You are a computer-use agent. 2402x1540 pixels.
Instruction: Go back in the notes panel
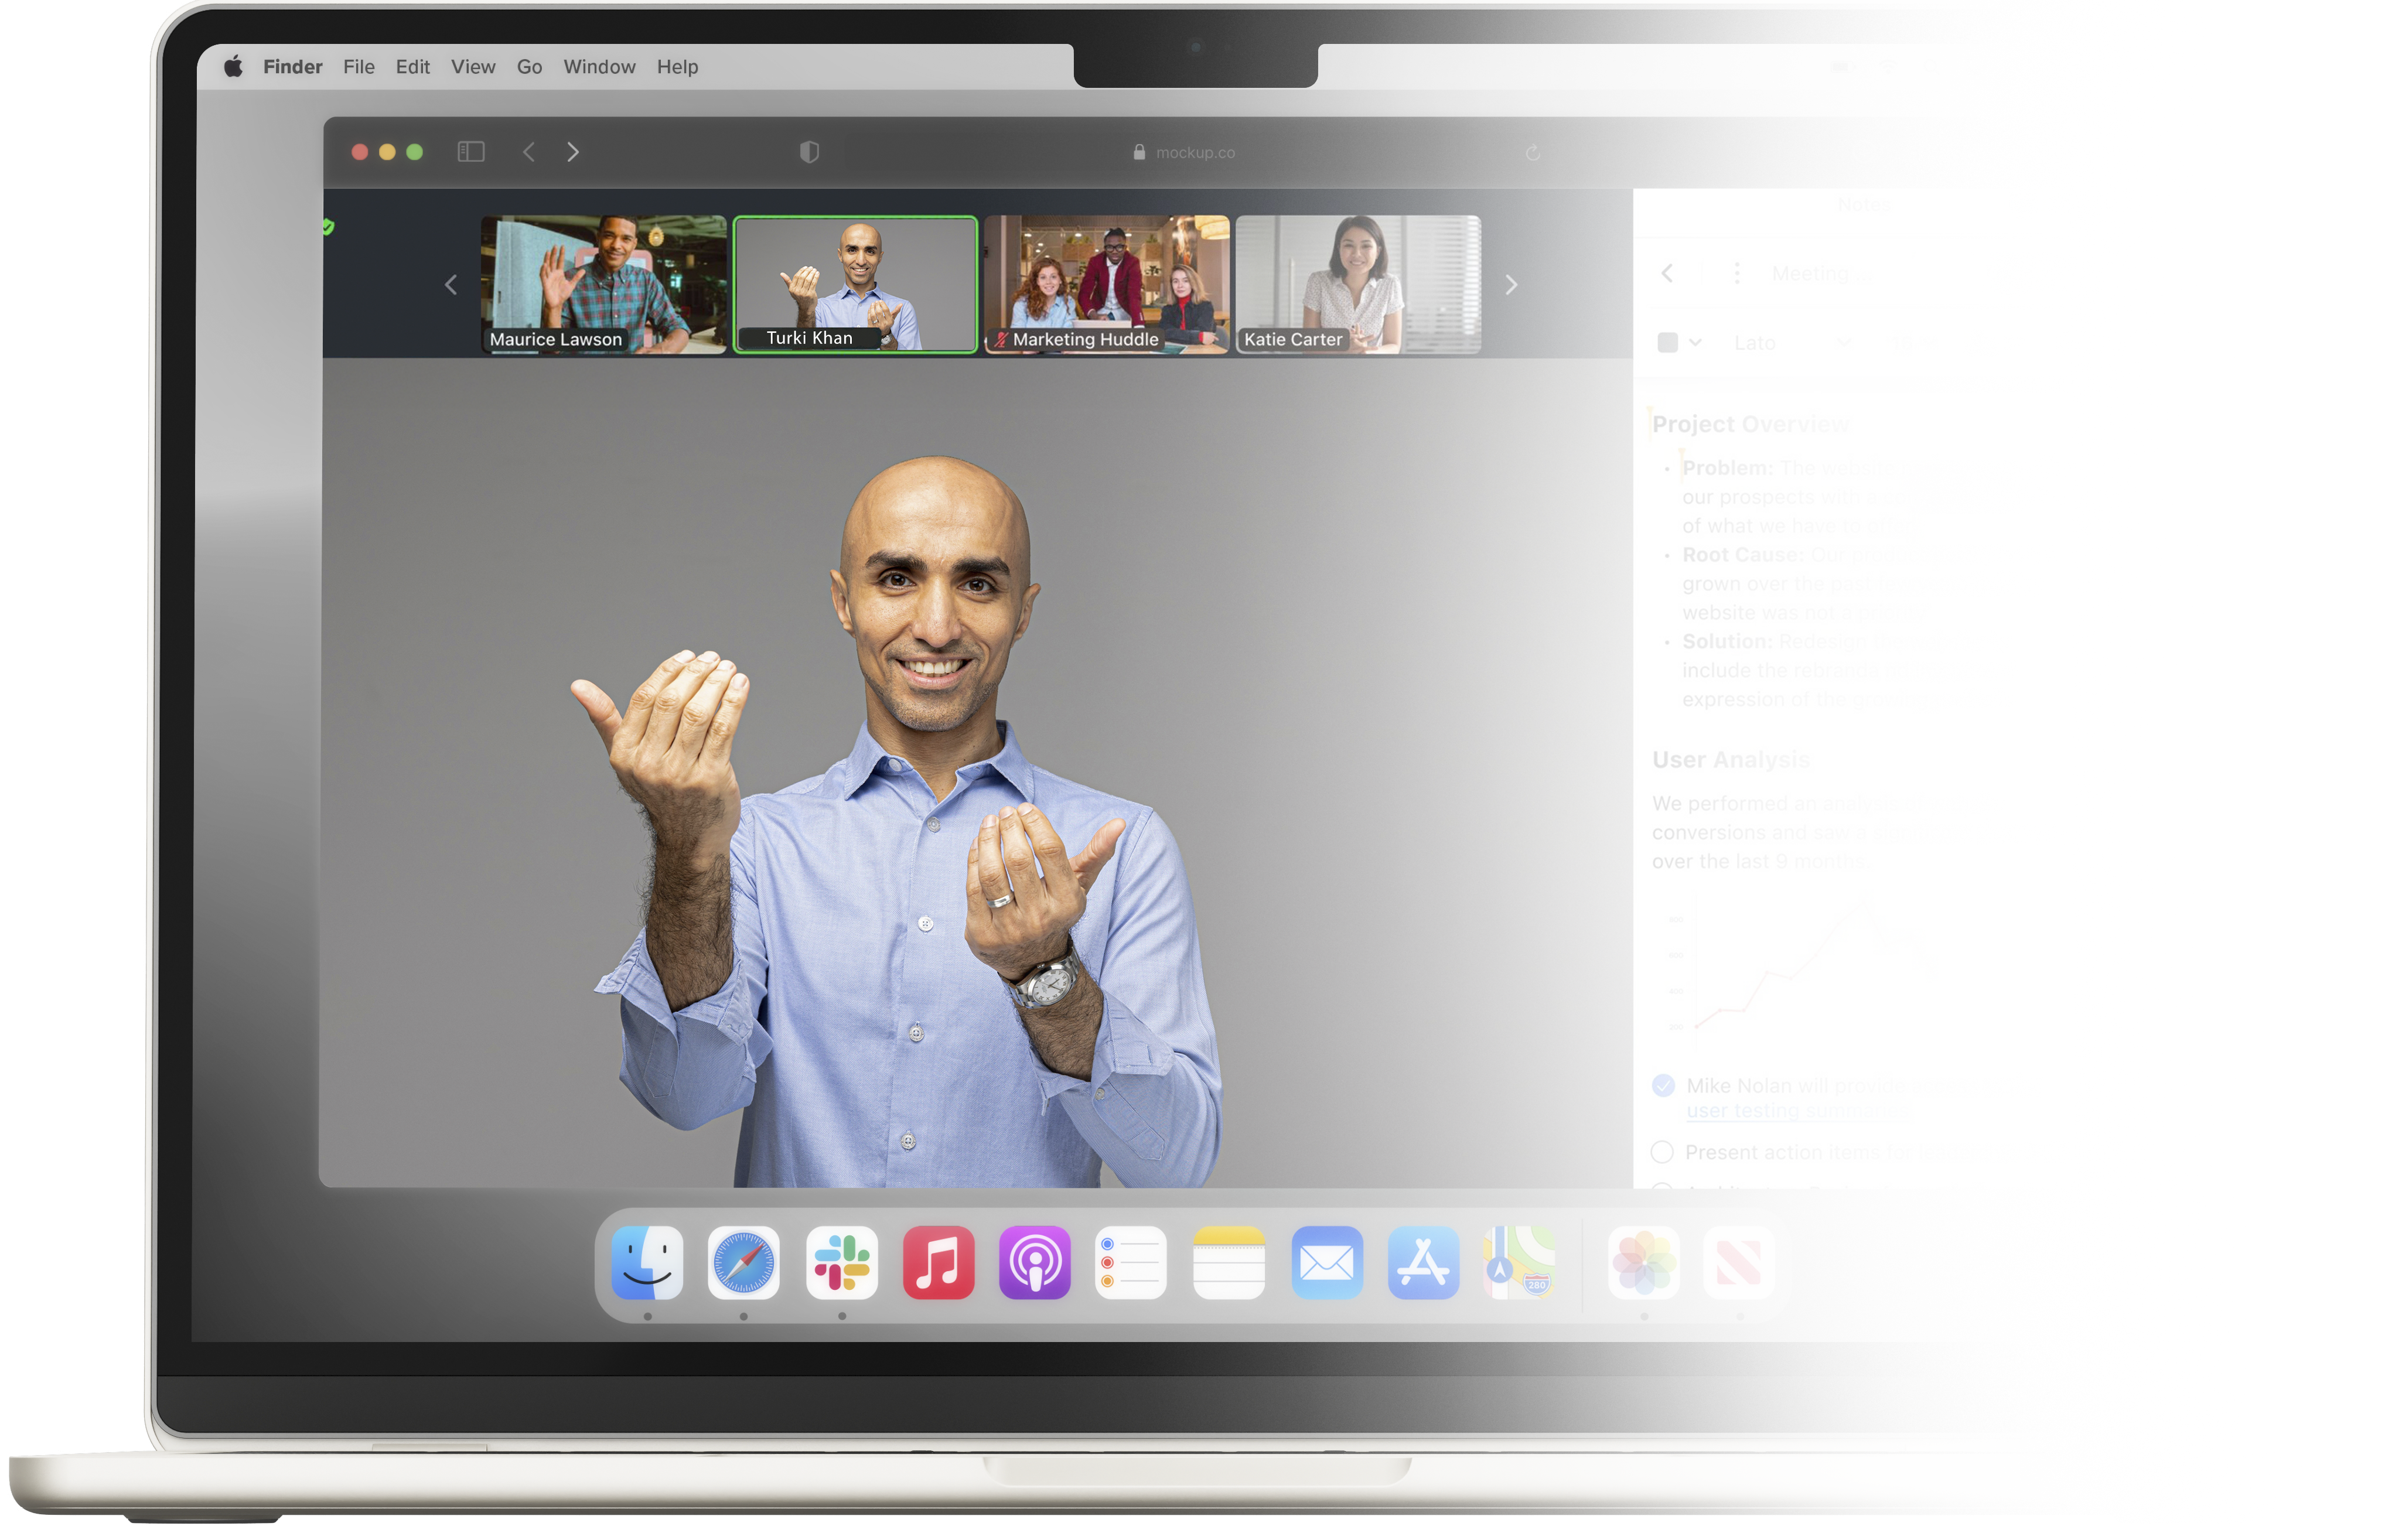click(1667, 273)
